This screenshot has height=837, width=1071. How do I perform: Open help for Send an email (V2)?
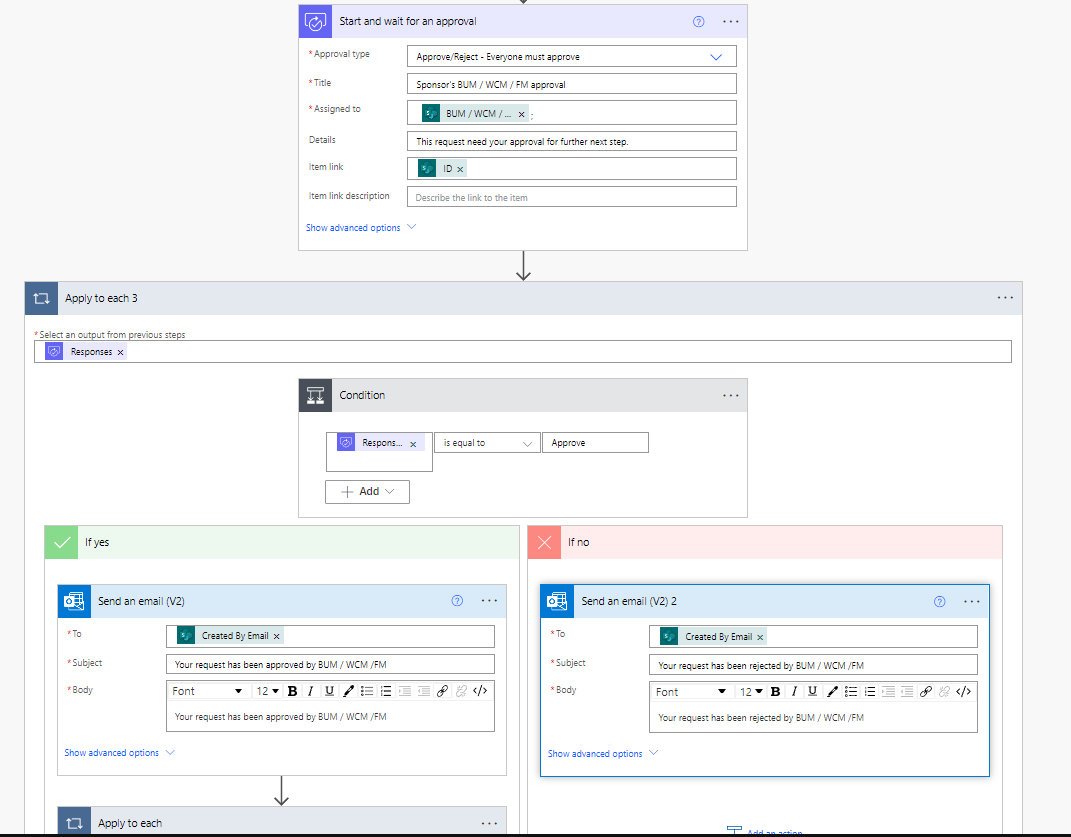(457, 601)
